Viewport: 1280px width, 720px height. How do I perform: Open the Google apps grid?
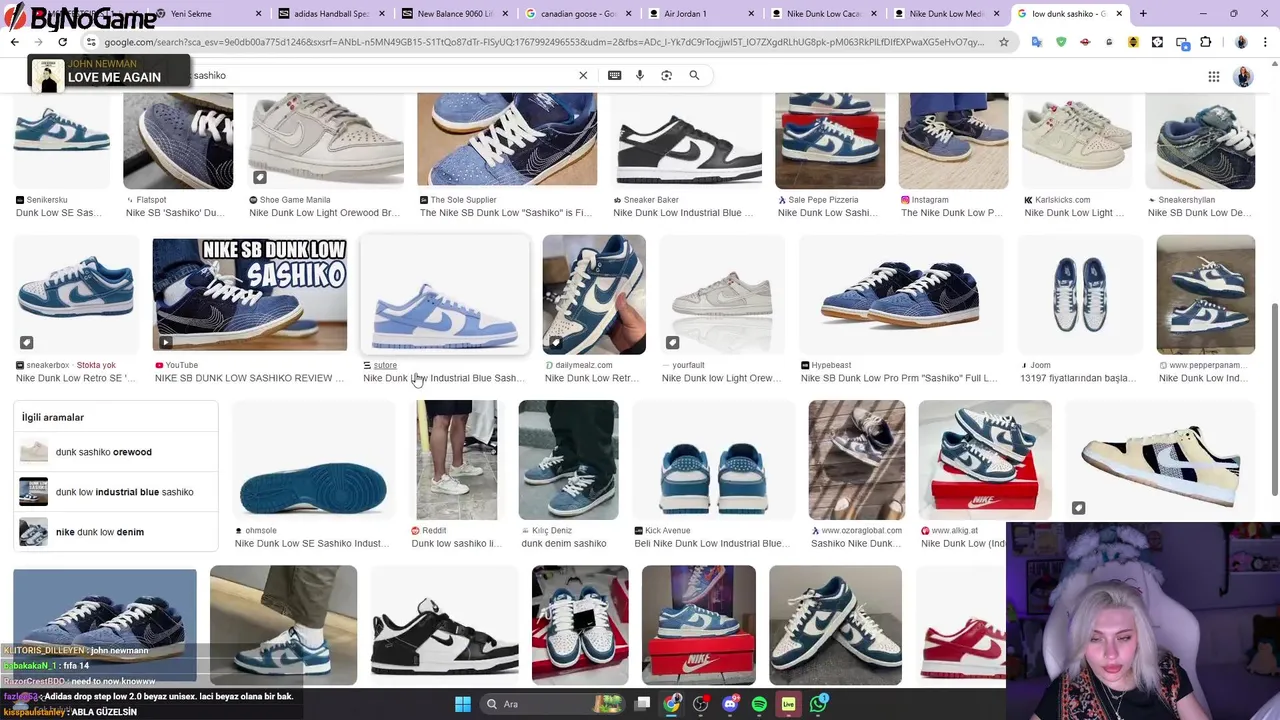[1213, 77]
